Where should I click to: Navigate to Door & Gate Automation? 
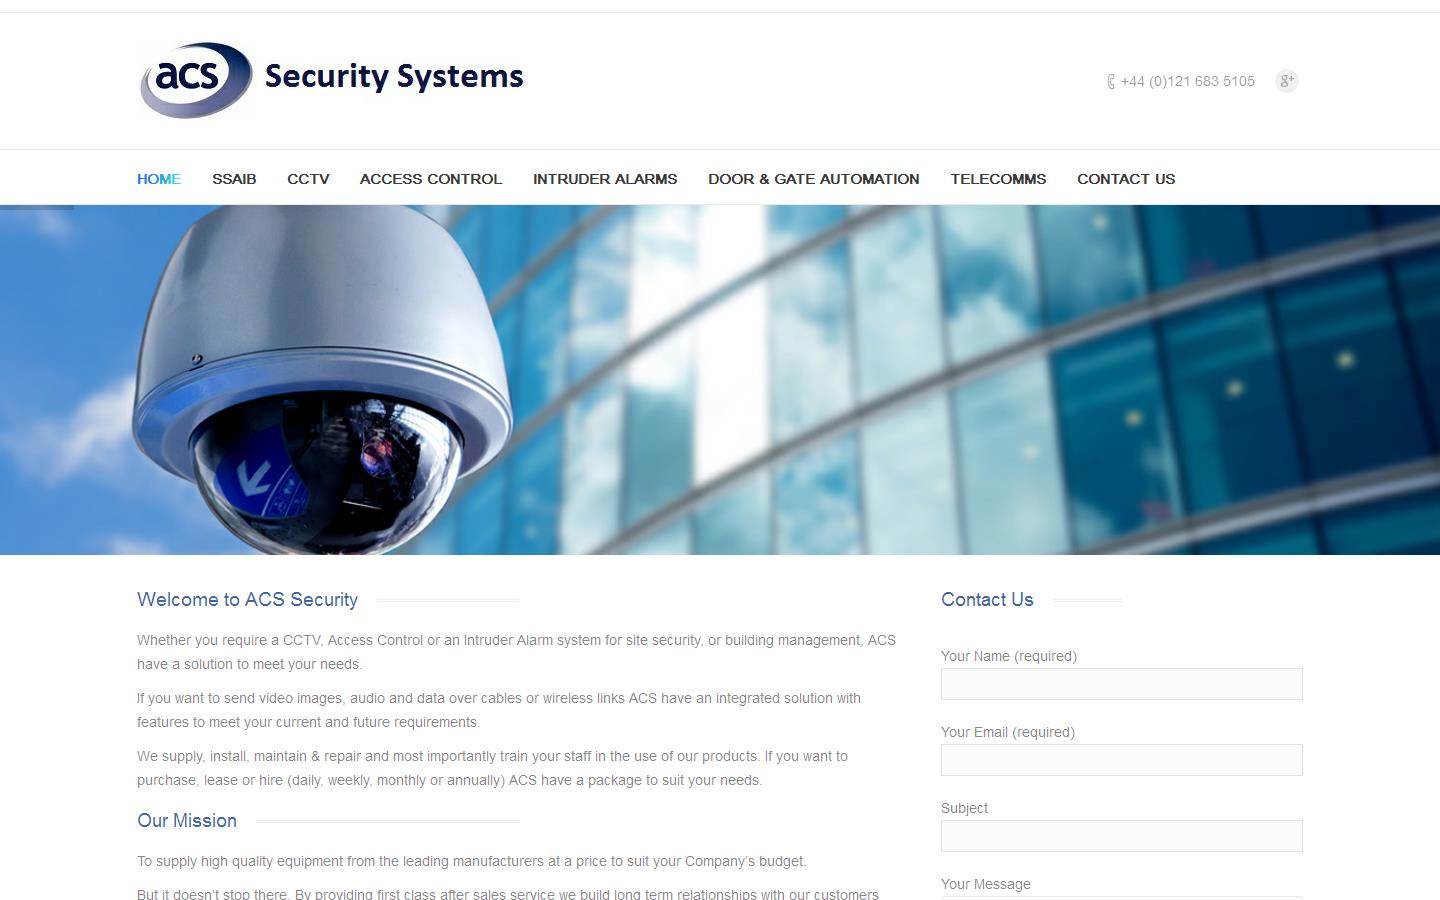(x=814, y=179)
